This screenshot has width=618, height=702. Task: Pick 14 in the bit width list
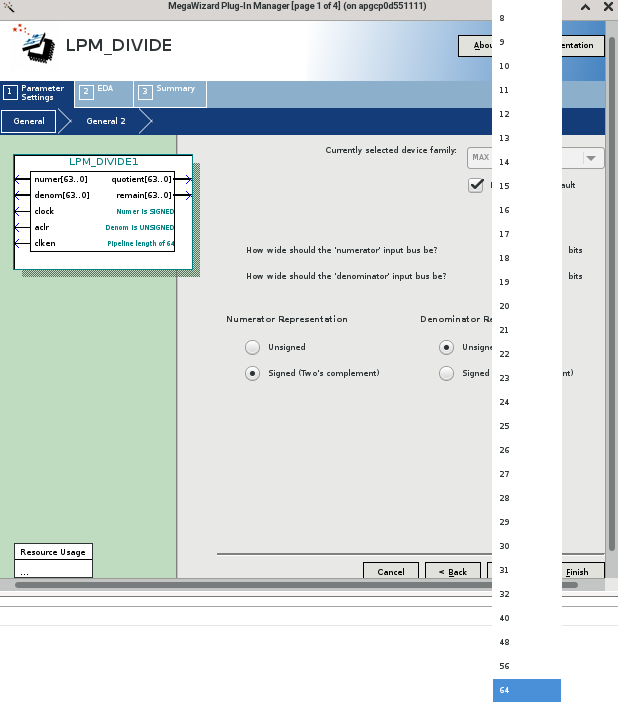click(527, 162)
